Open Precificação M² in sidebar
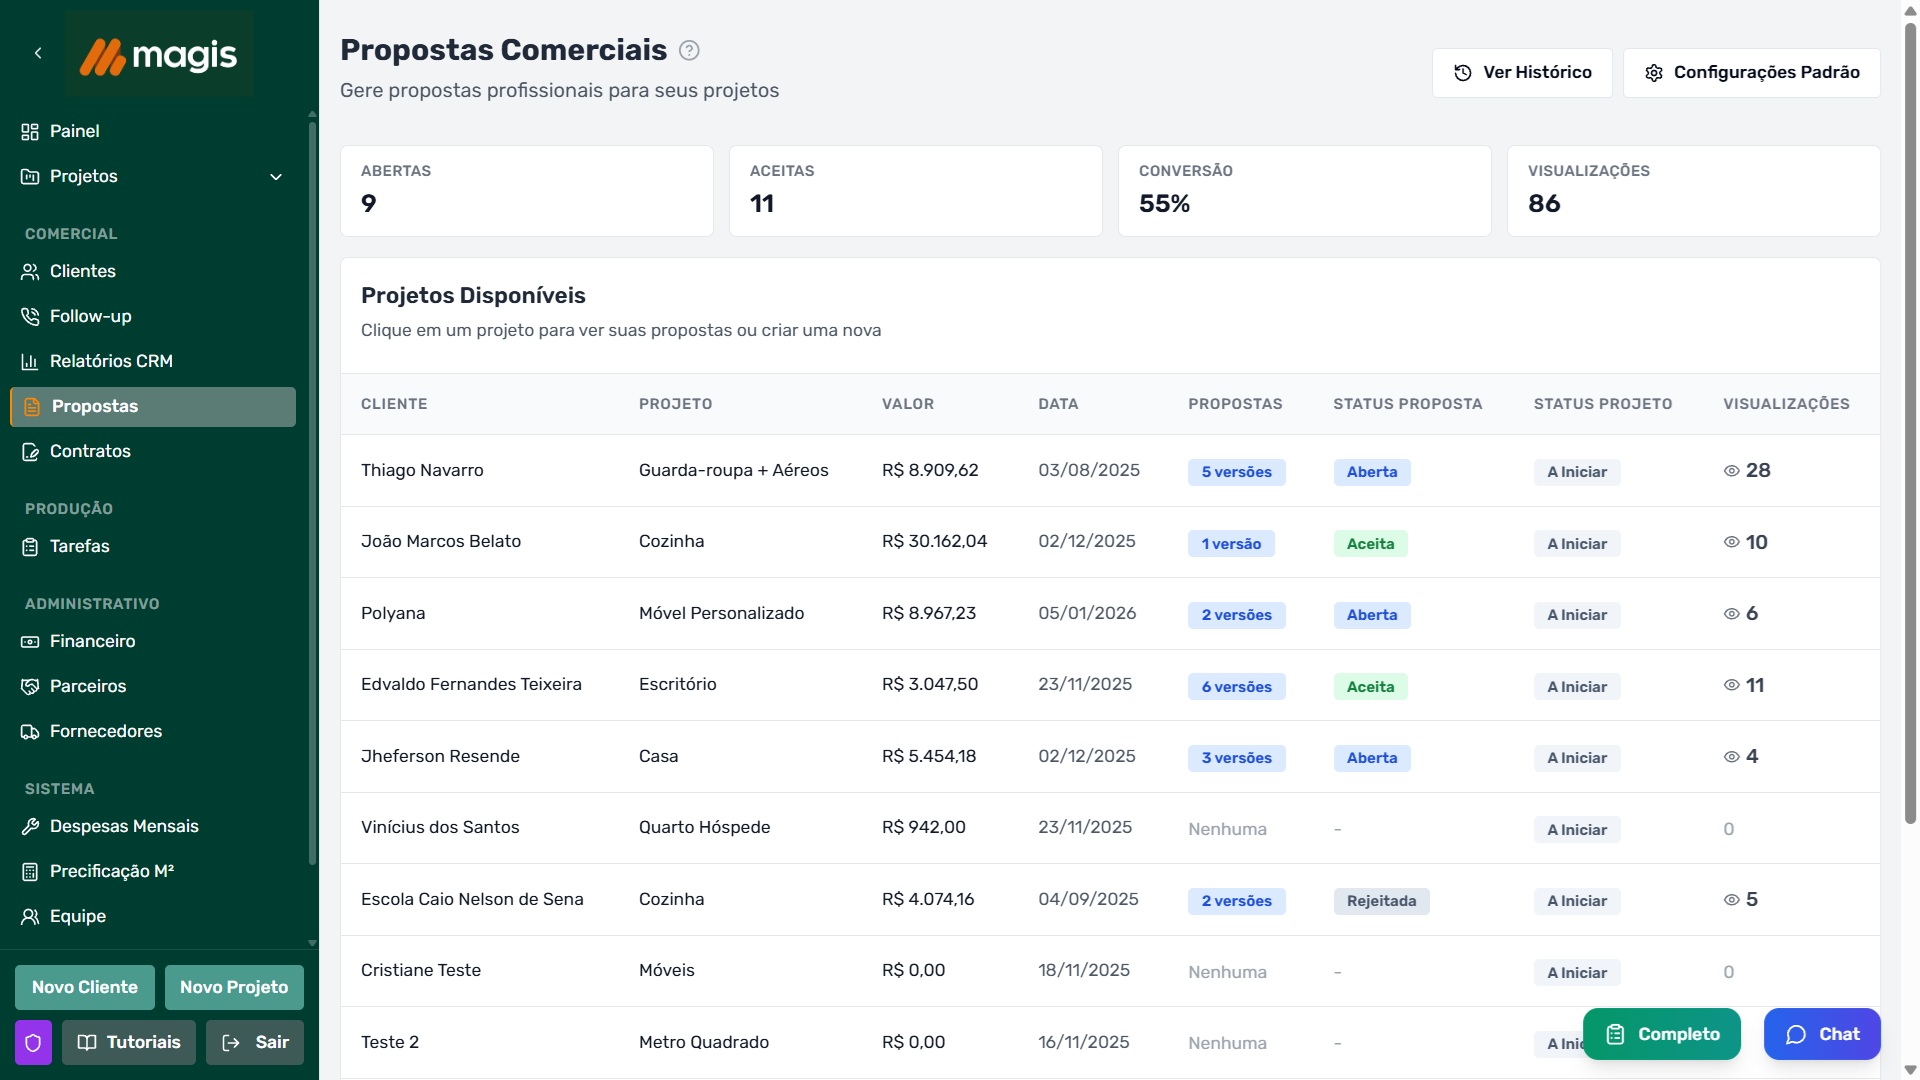 111,872
